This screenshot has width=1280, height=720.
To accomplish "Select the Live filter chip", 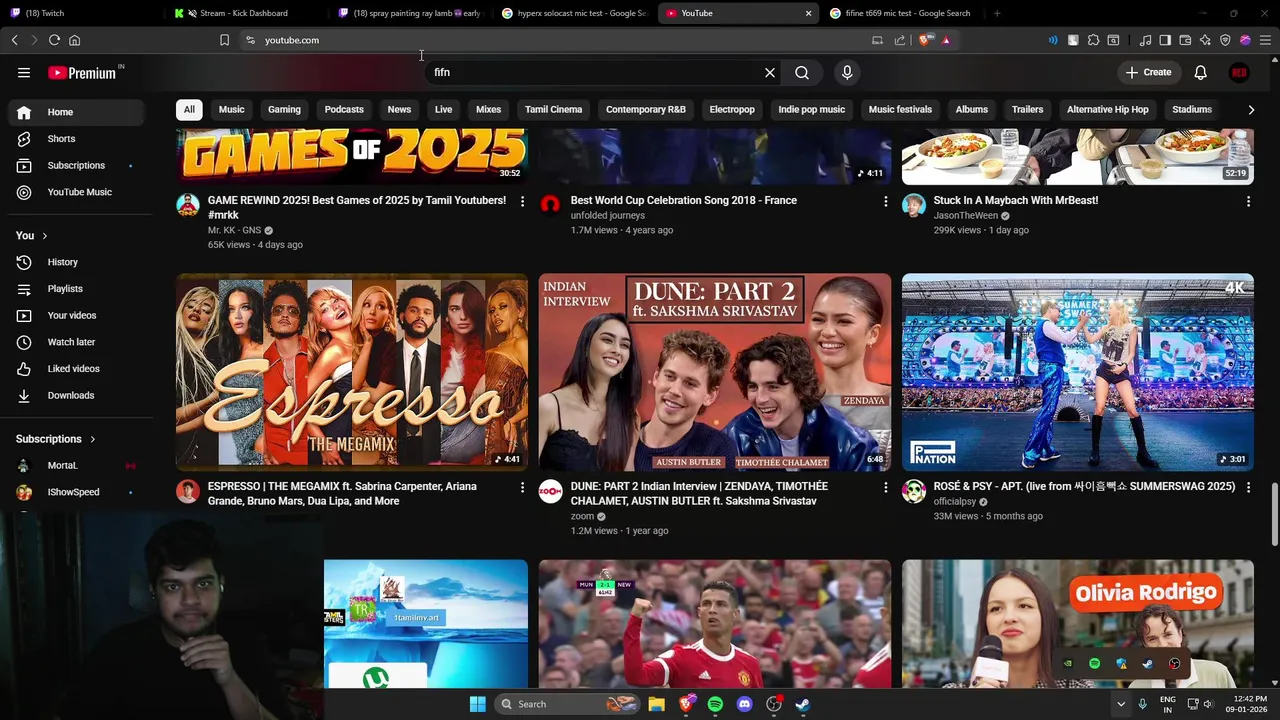I will point(443,110).
